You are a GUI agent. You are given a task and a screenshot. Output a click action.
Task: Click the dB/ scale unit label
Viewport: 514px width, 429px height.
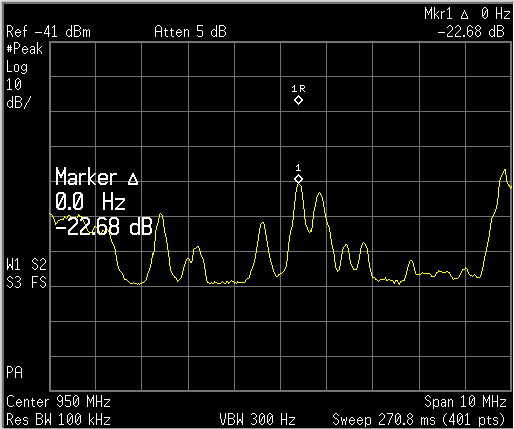(18, 103)
